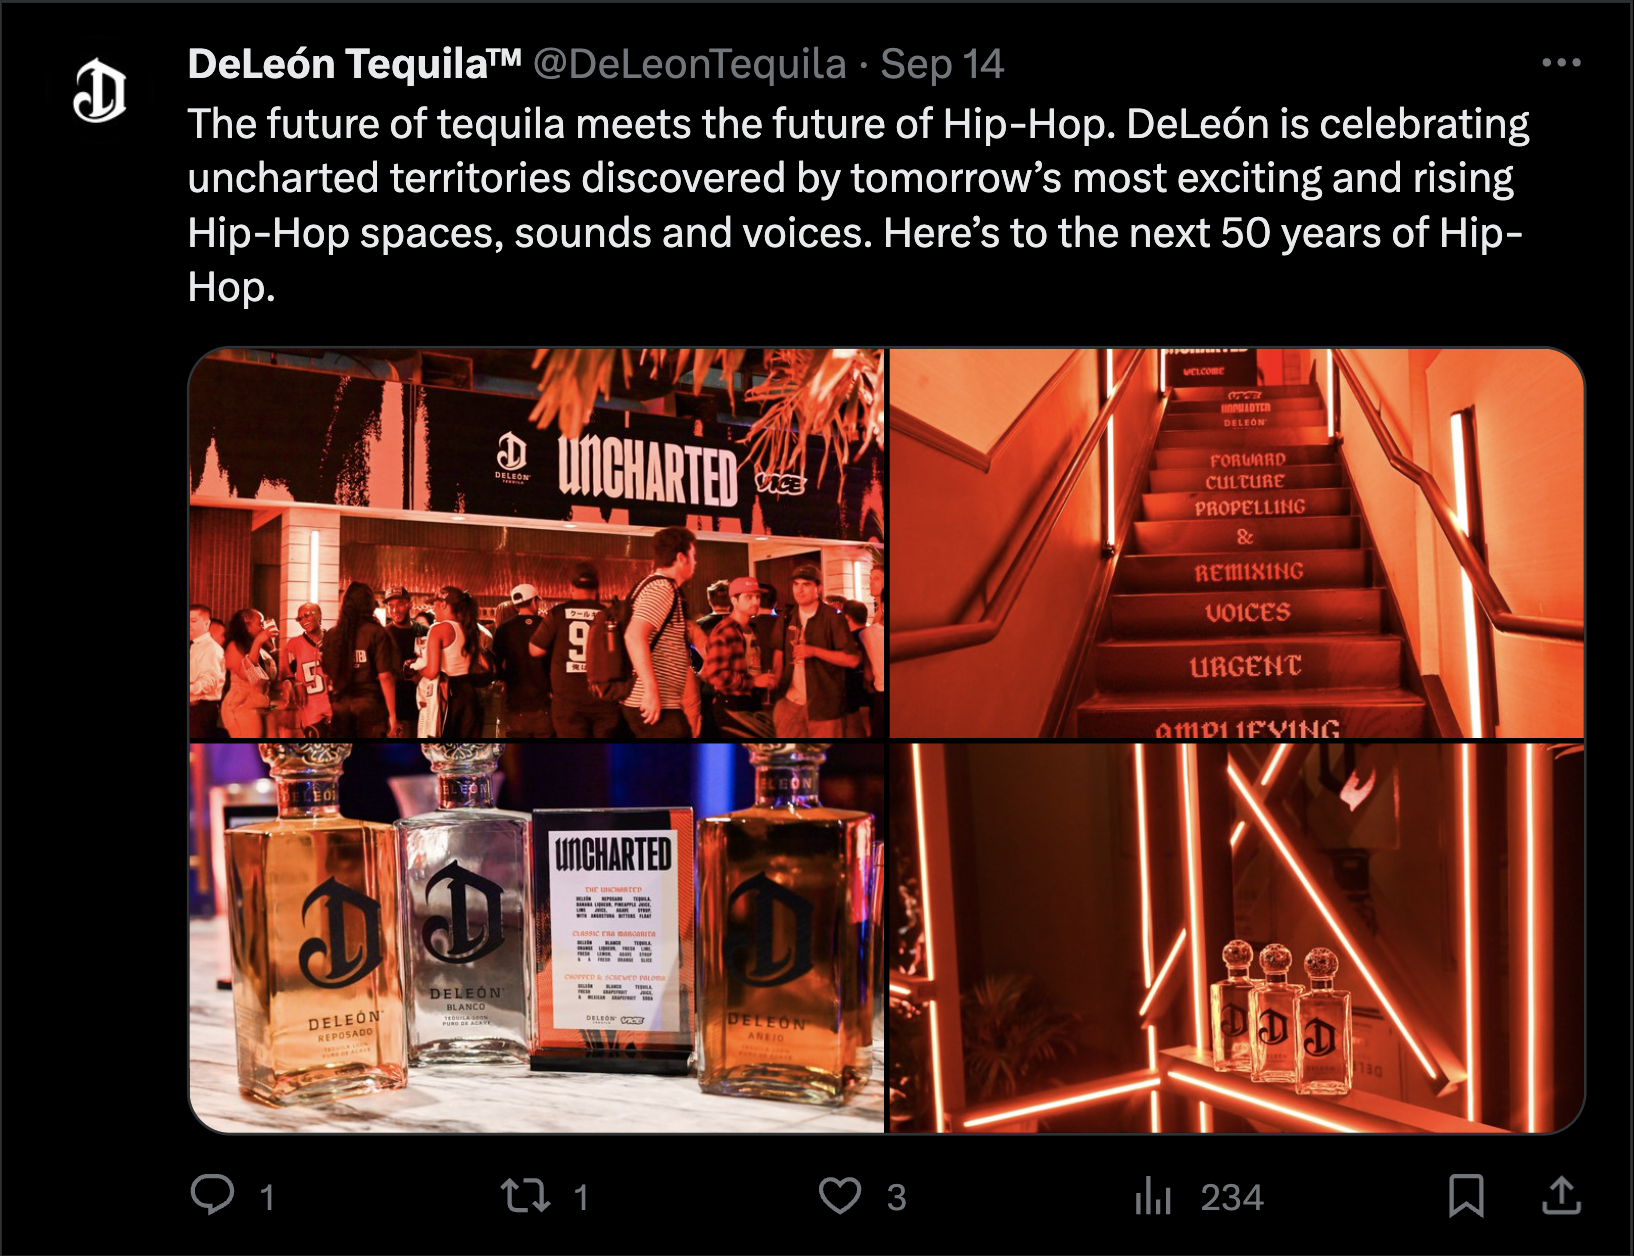Open the Sep 14 timestamp link
Screen dimensions: 1634x1256
click(x=942, y=64)
